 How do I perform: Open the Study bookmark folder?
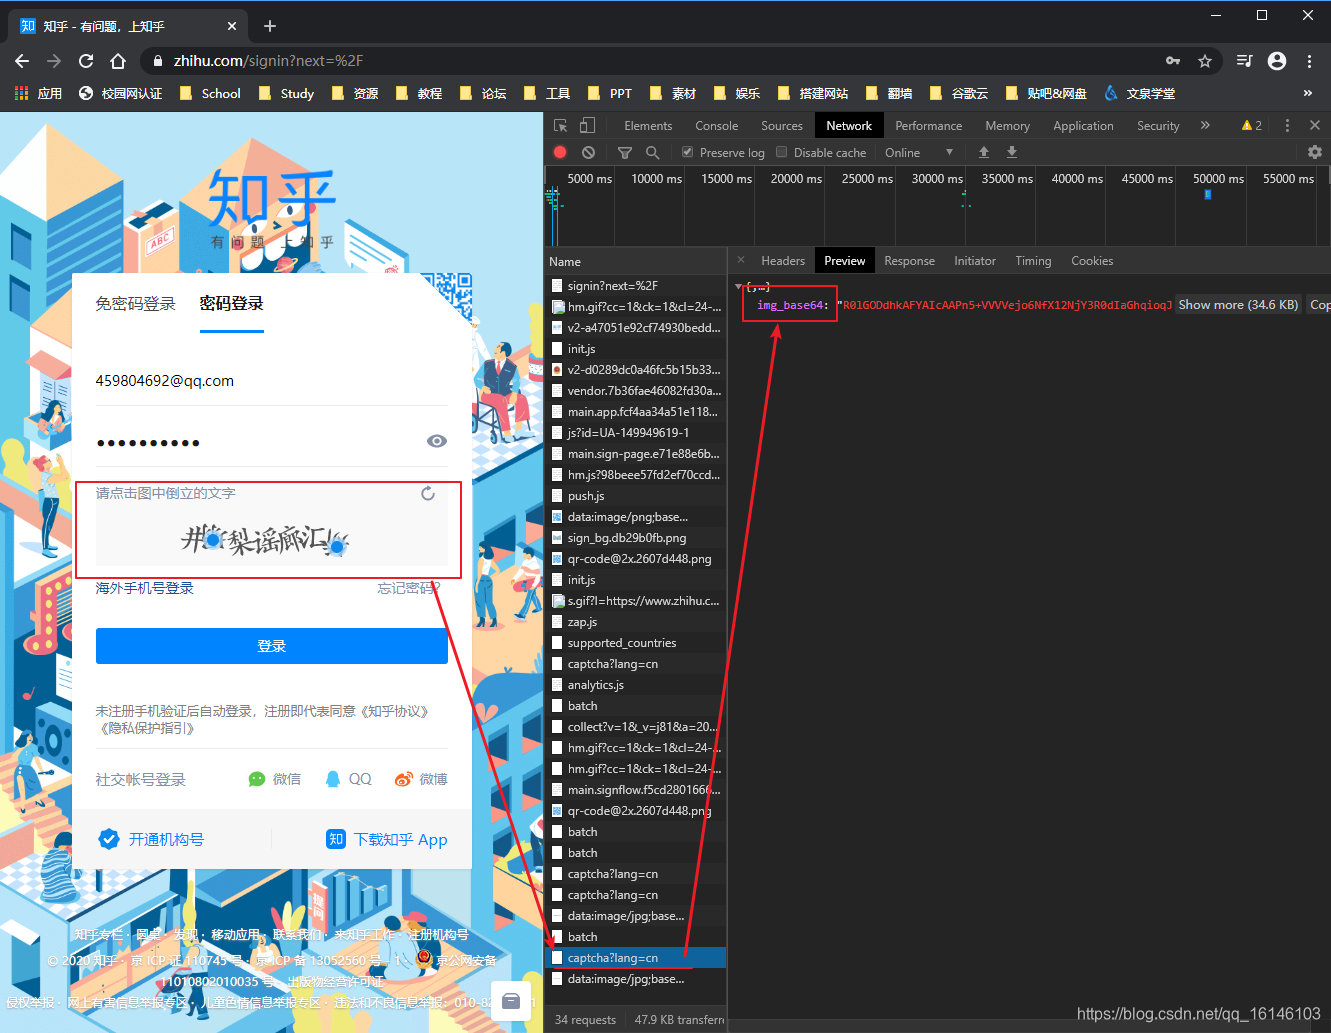[x=286, y=93]
